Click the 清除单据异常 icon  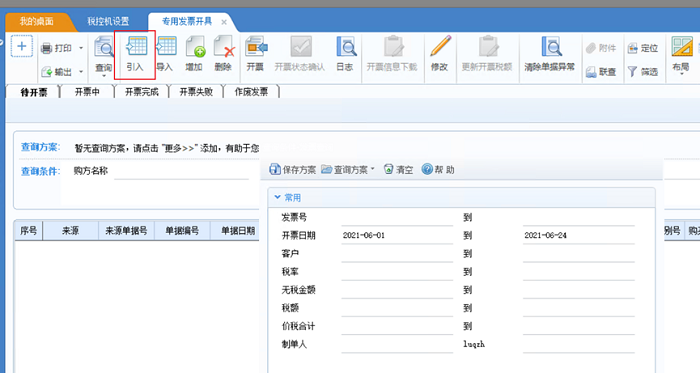(551, 46)
